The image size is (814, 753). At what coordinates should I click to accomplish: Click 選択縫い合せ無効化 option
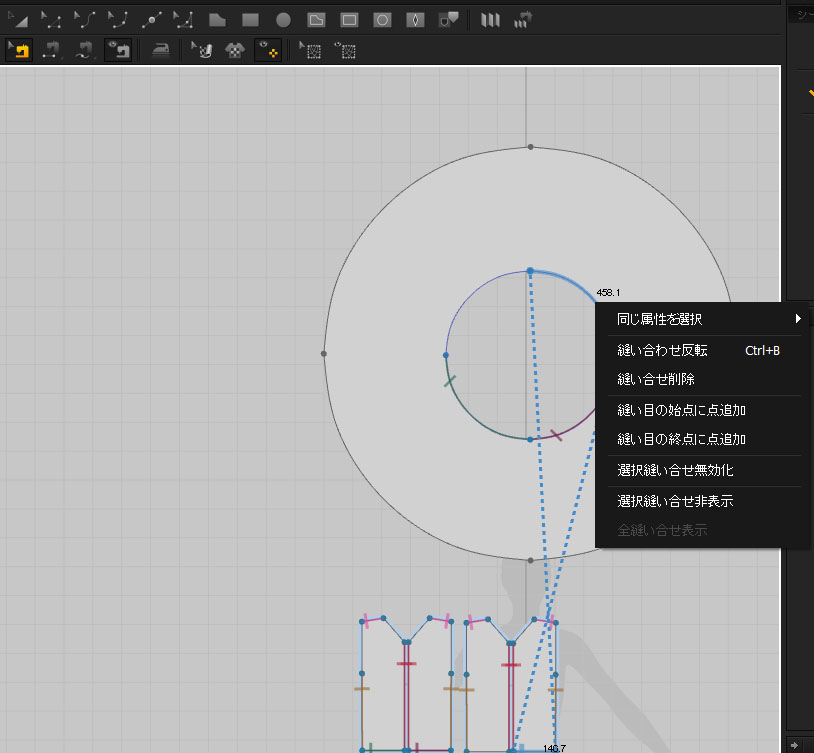click(x=675, y=470)
